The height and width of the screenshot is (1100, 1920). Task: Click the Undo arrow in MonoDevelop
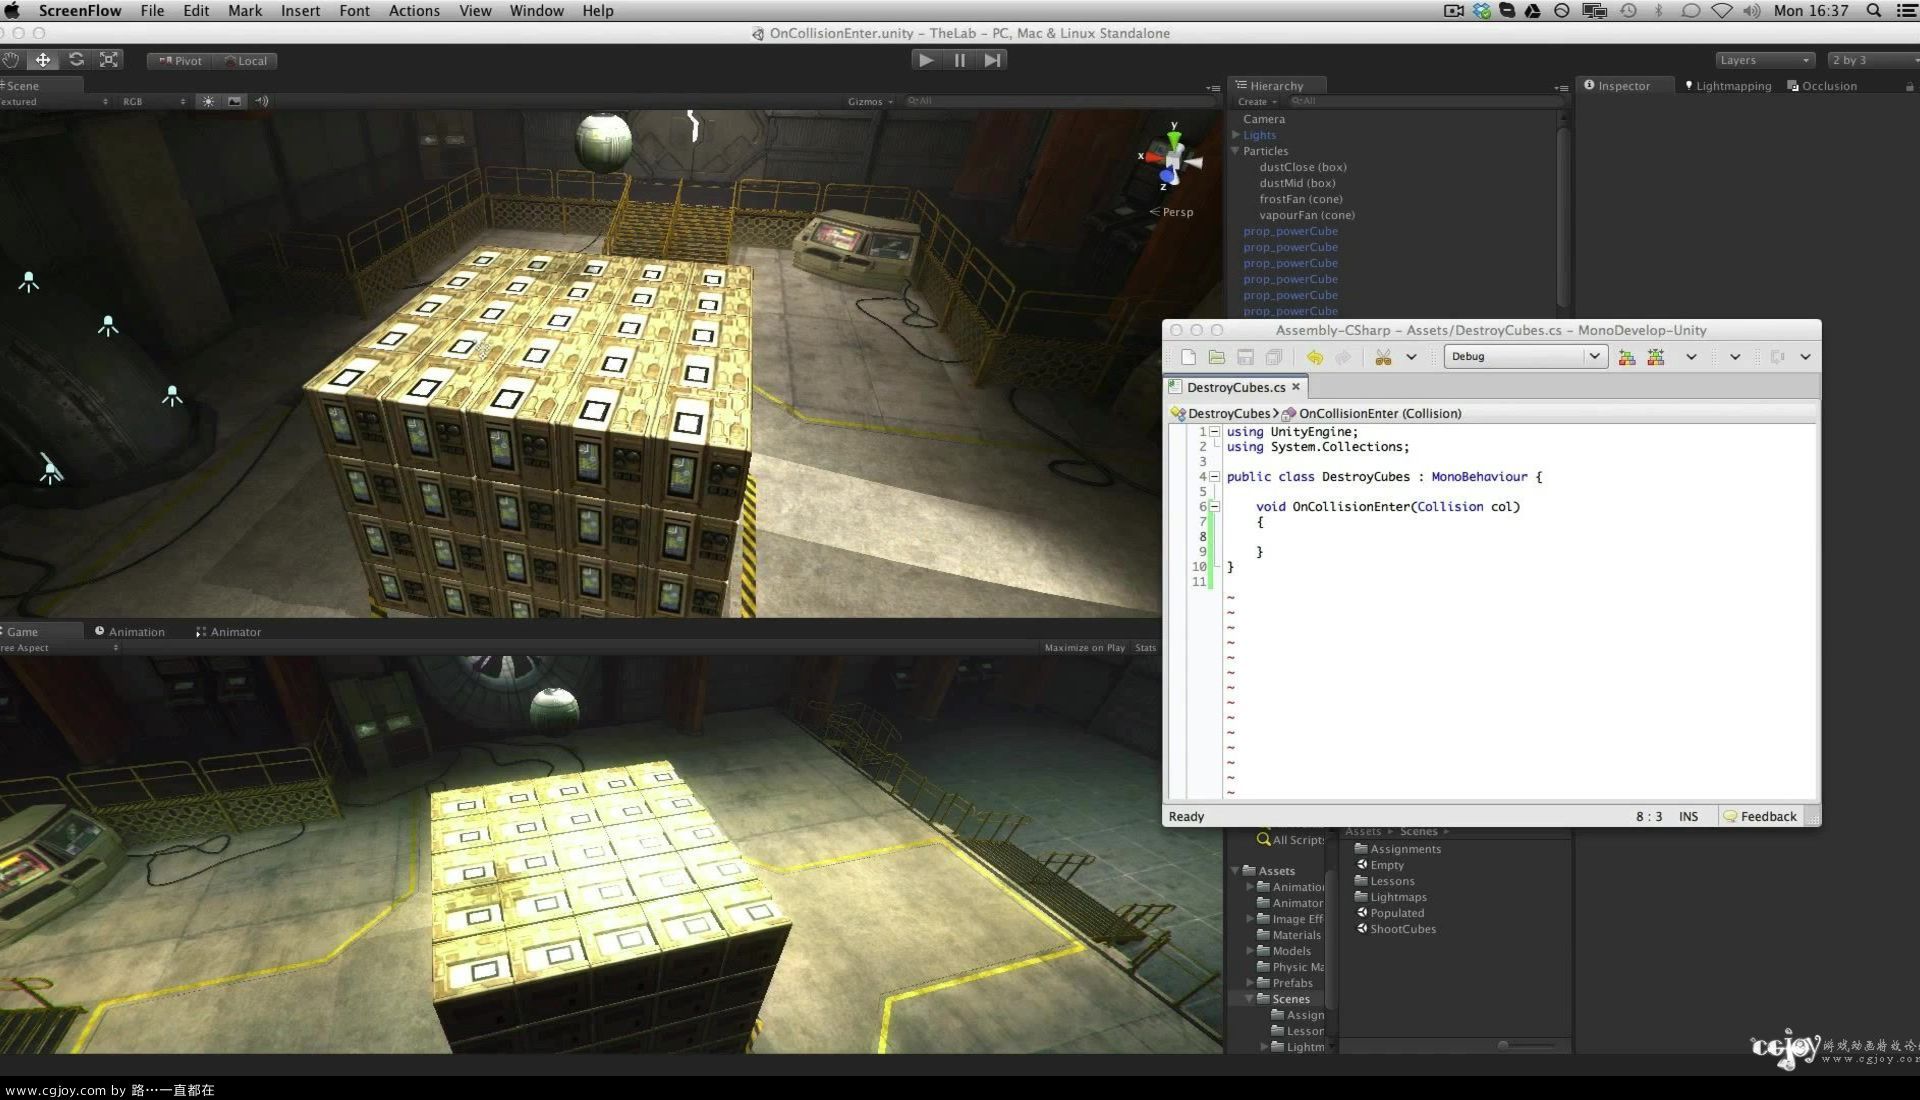click(x=1315, y=357)
